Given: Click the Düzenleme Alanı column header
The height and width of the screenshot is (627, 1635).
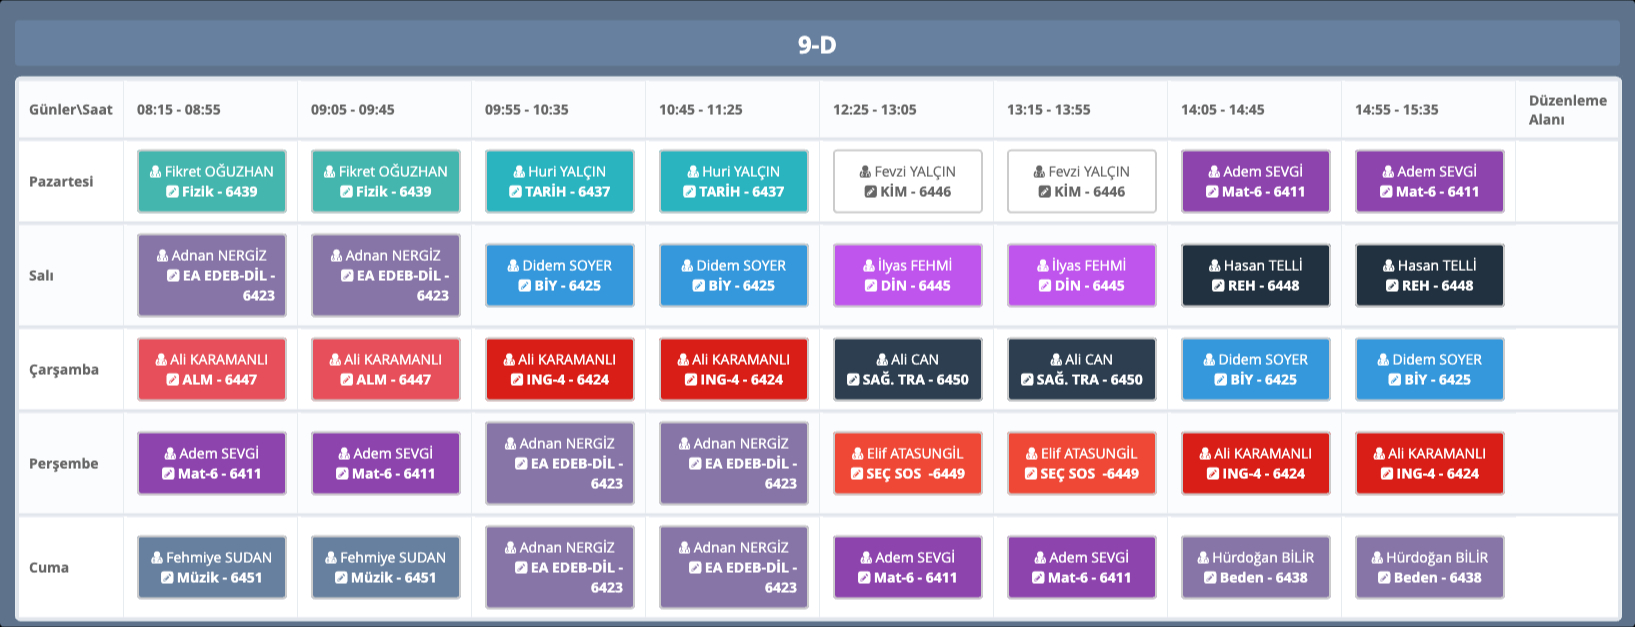Looking at the screenshot, I should (1566, 110).
